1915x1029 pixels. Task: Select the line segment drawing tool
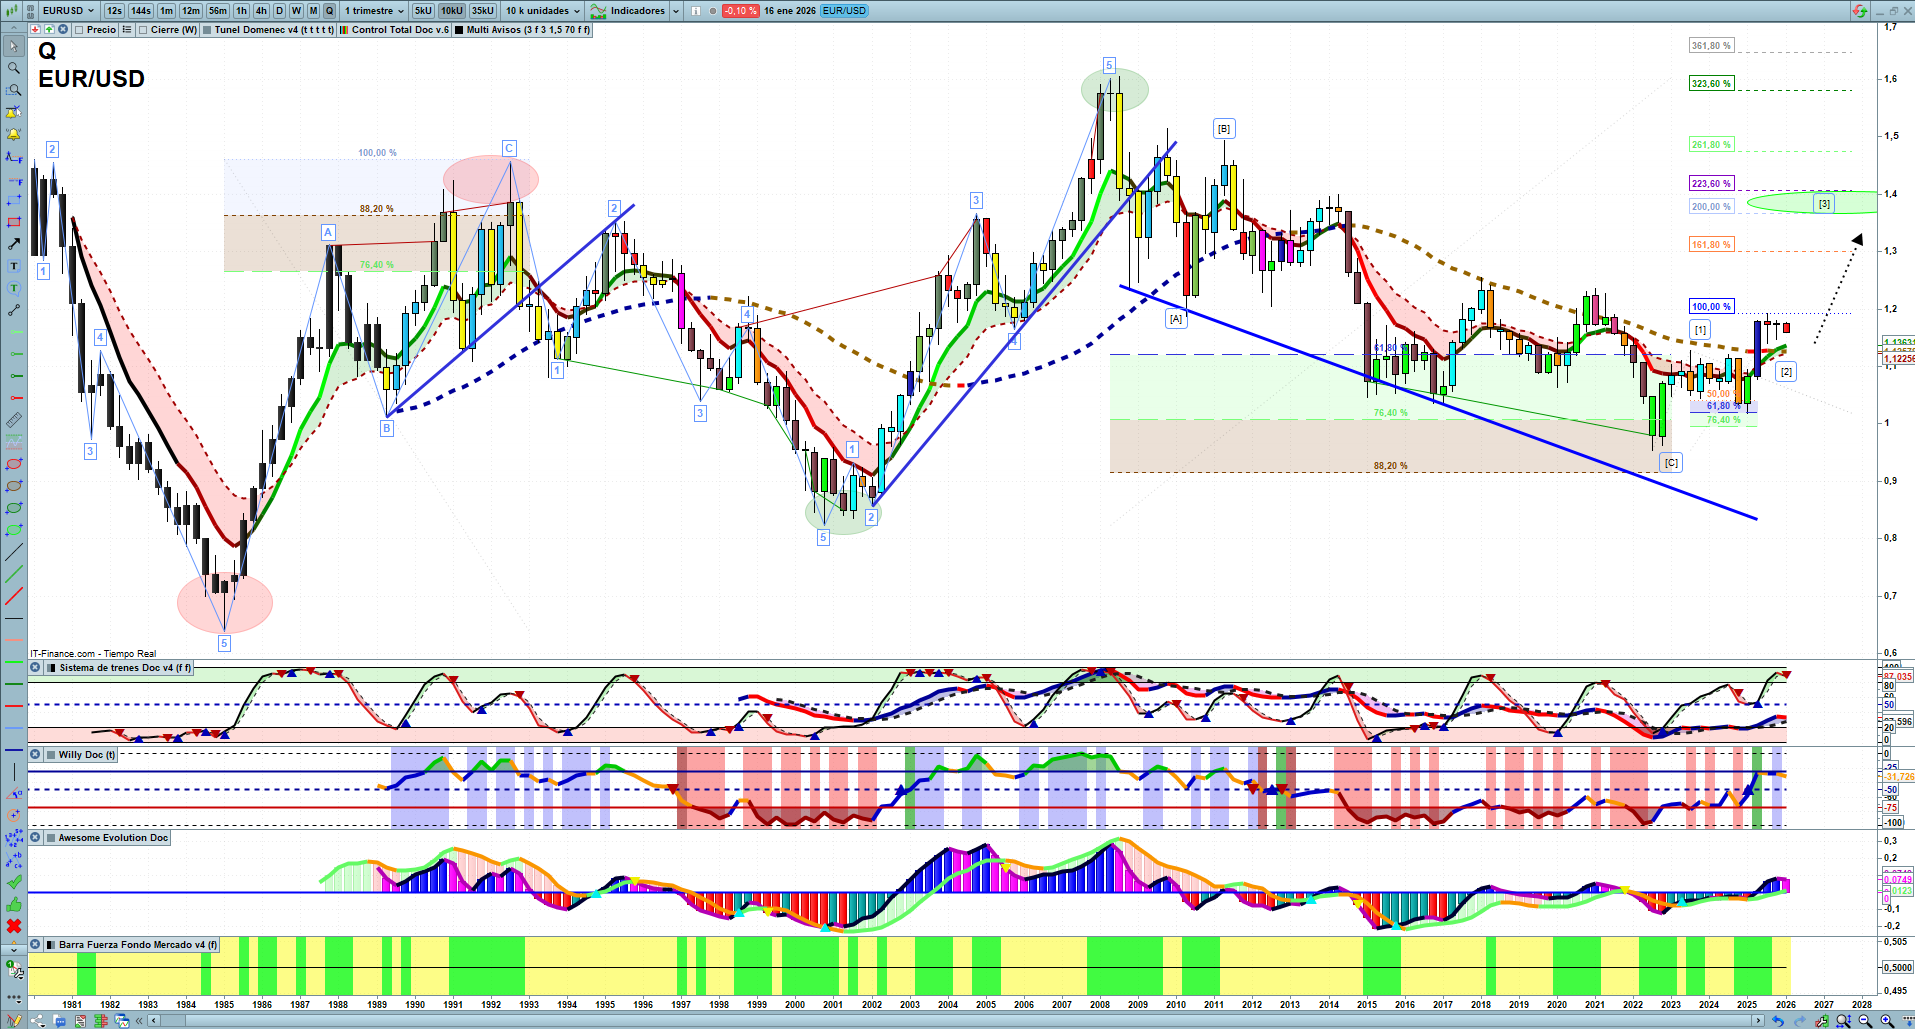[x=14, y=310]
